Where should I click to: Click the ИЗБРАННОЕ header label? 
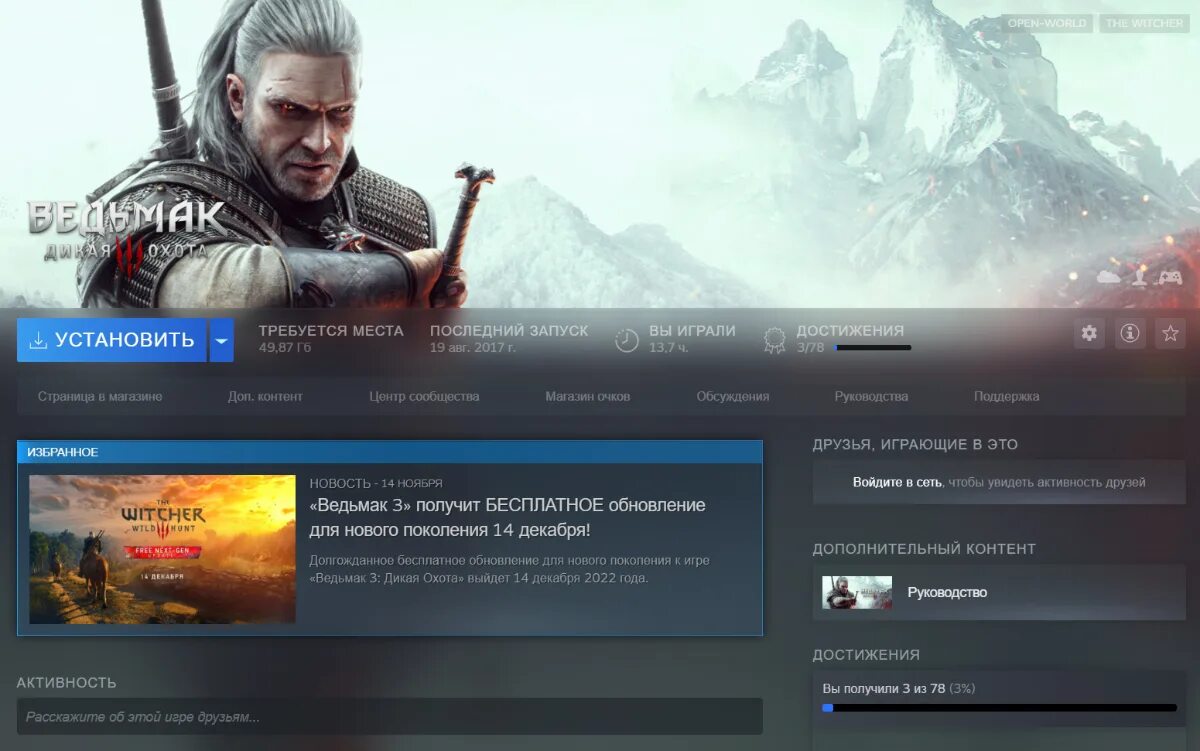click(63, 452)
